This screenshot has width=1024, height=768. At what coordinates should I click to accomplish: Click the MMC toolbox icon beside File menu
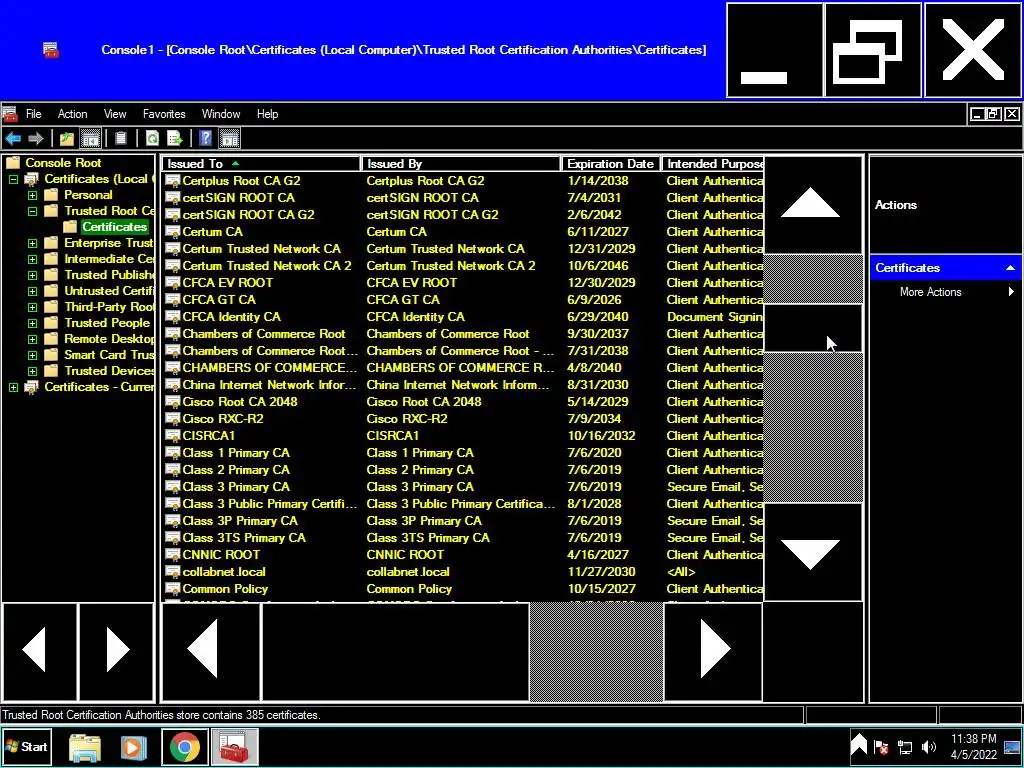point(10,114)
